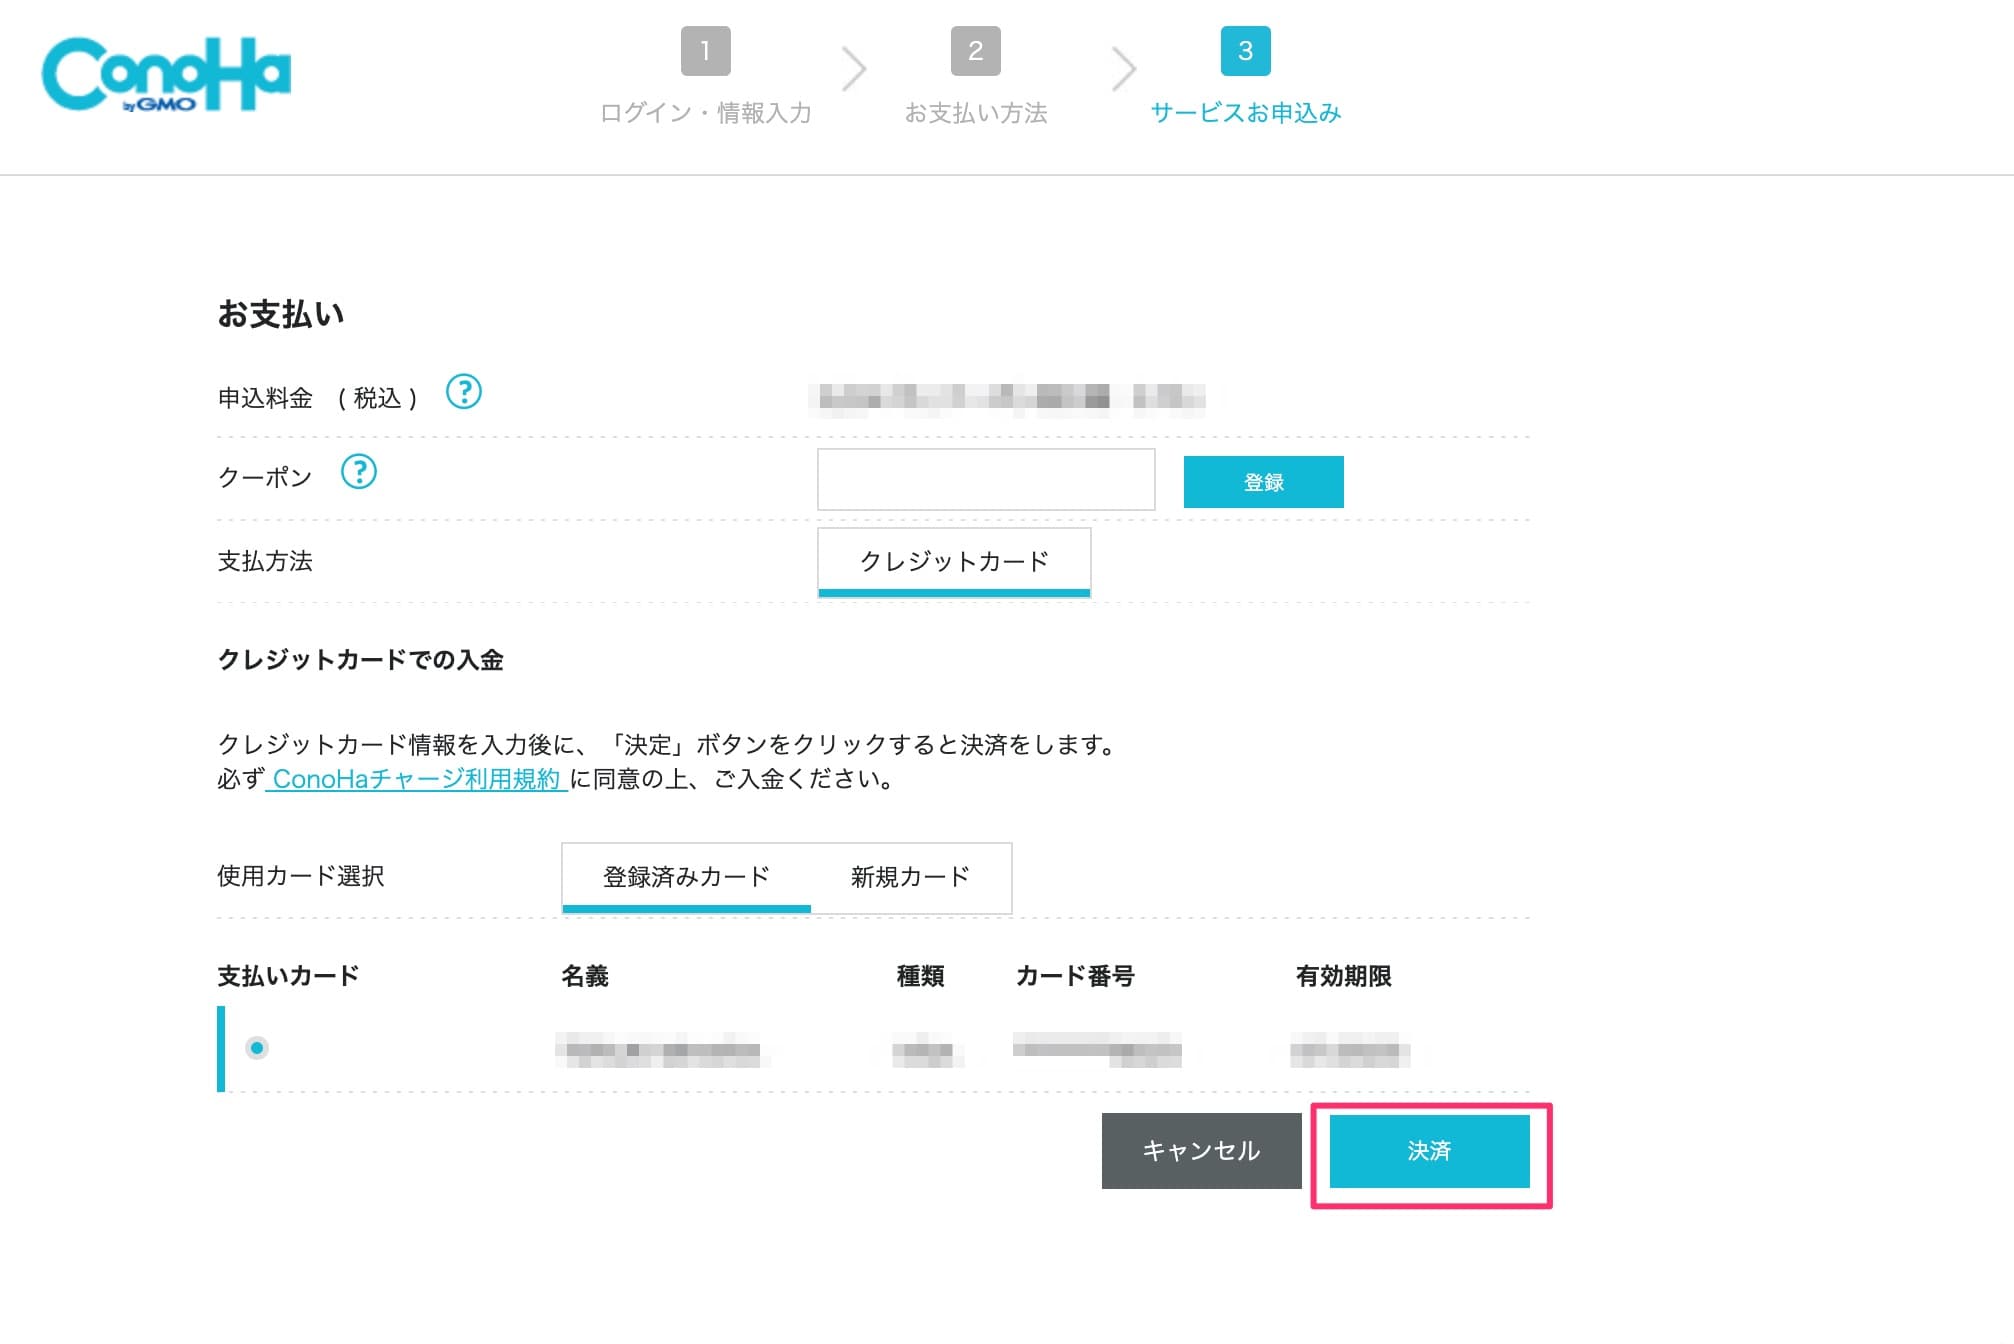Open ConoHaチャージ利用規約 link
This screenshot has height=1344, width=2014.
coord(416,779)
